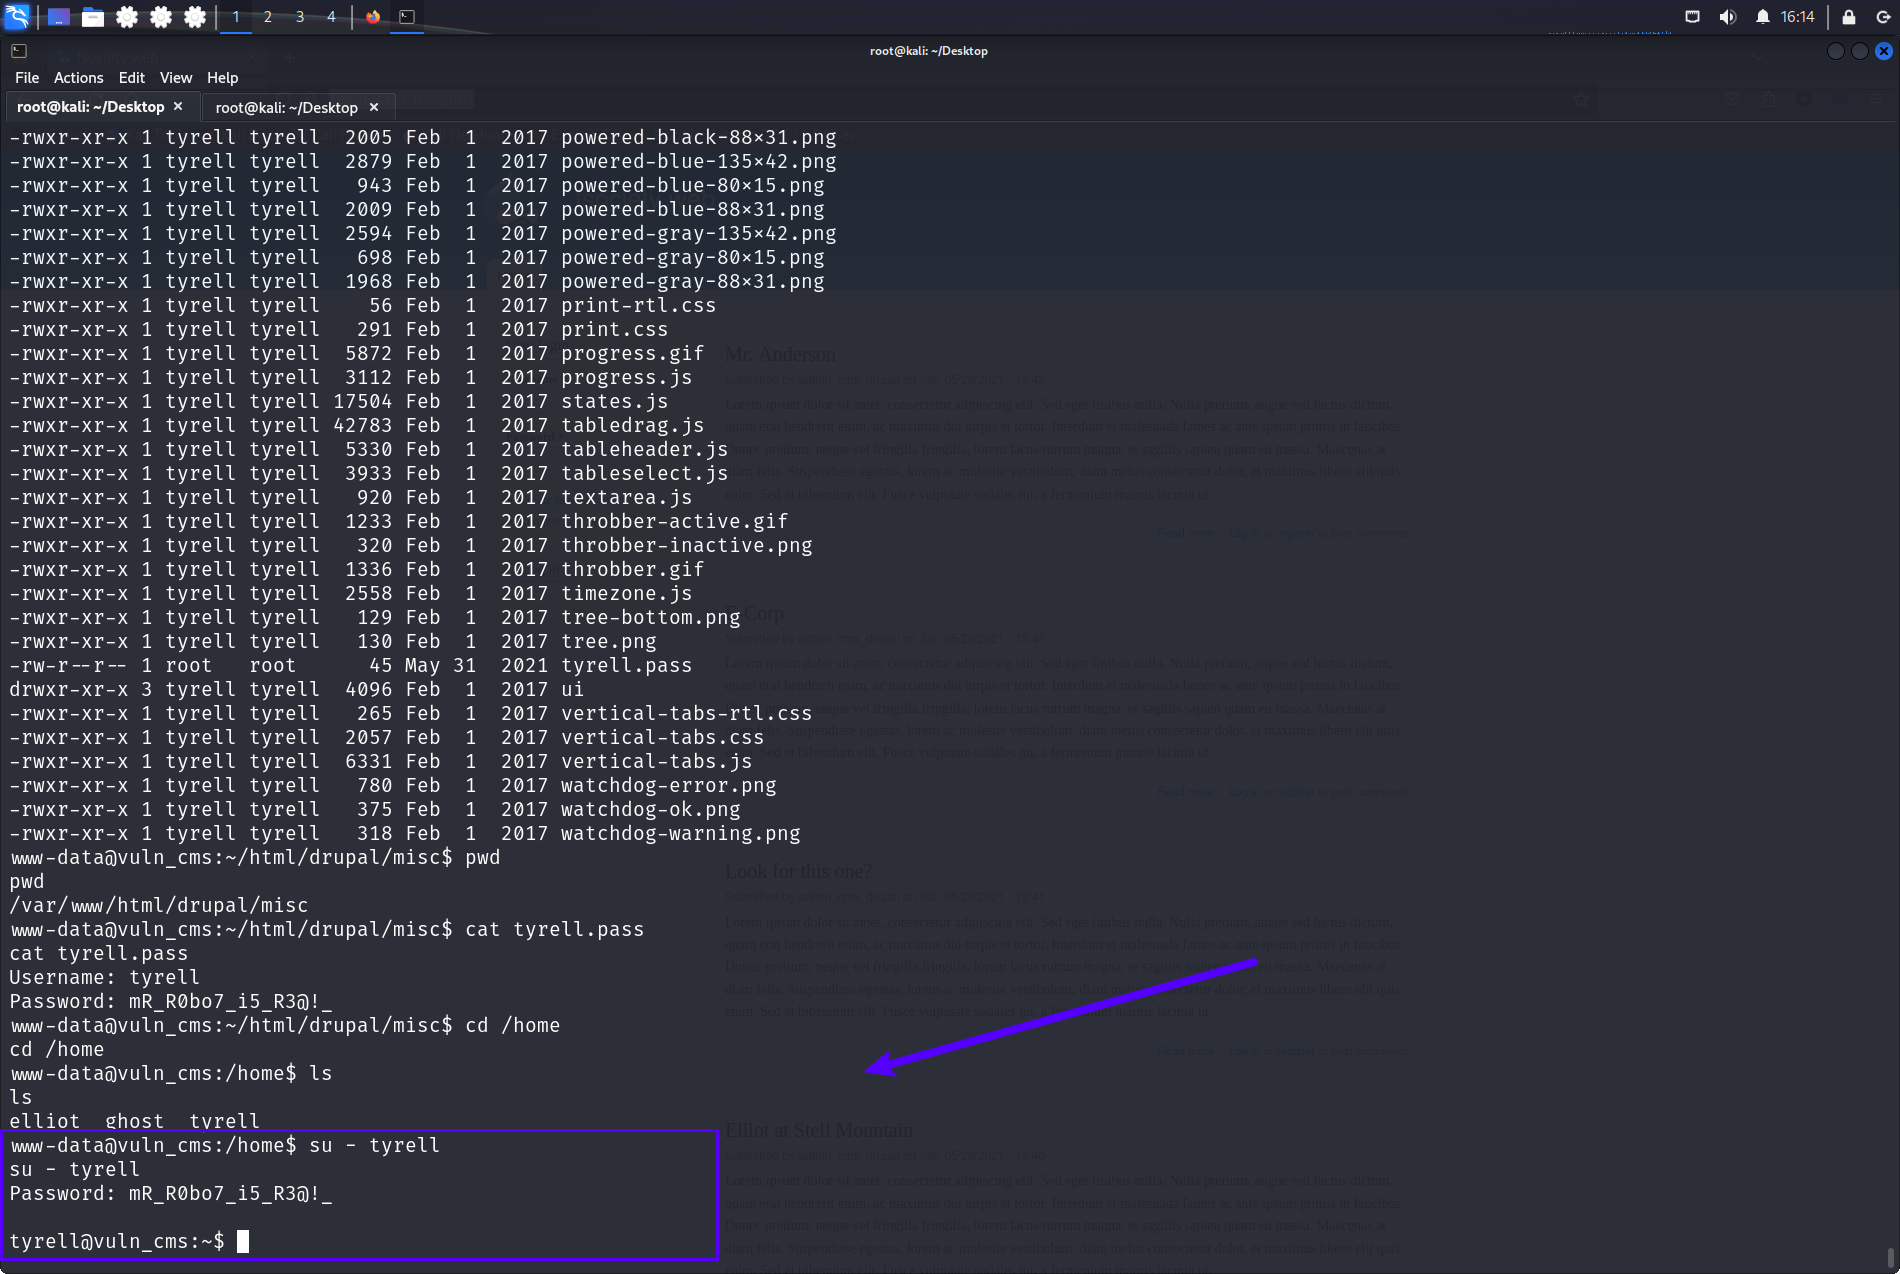Open the file manager from the panel
The height and width of the screenshot is (1274, 1900).
(93, 17)
